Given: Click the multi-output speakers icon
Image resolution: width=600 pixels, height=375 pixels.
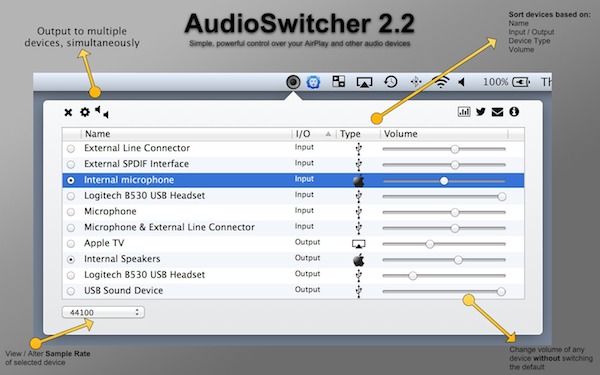Looking at the screenshot, I should tap(102, 112).
